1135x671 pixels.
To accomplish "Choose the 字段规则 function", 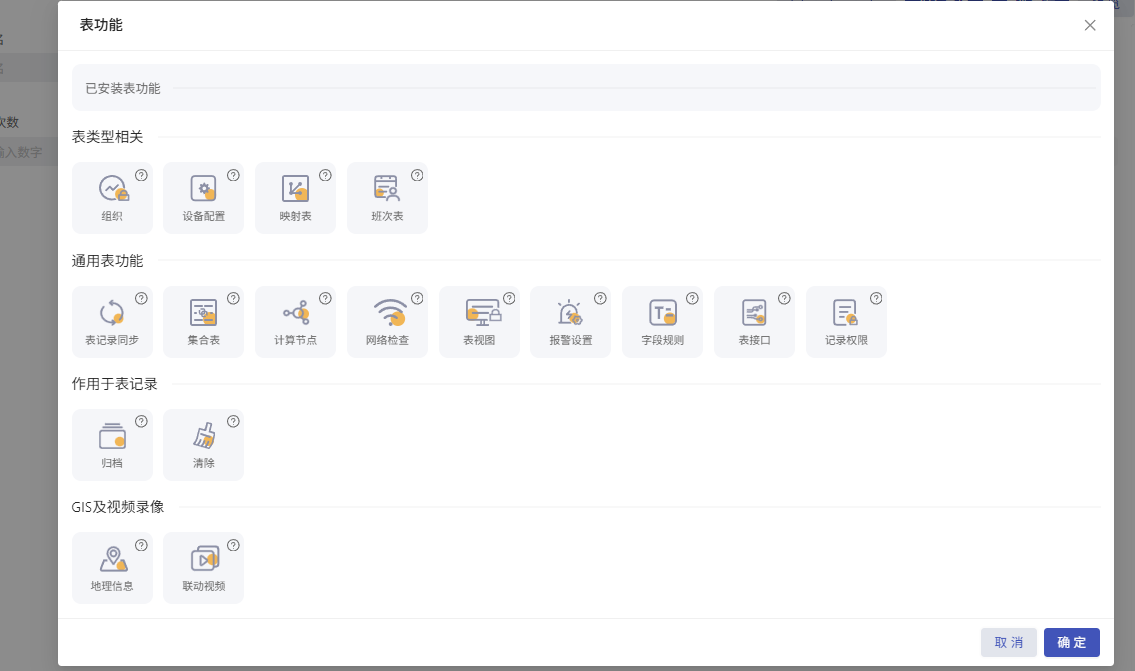I will (x=663, y=313).
